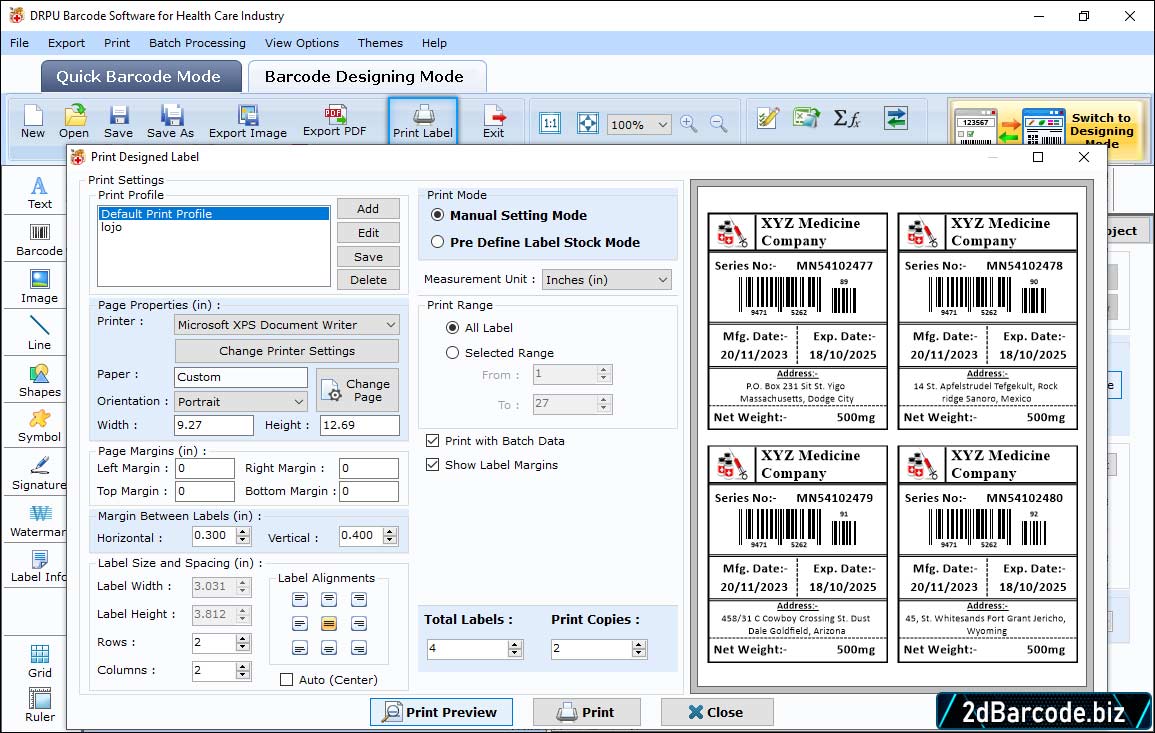Expand the Measurement Unit dropdown
This screenshot has height=733, width=1155.
[x=606, y=280]
